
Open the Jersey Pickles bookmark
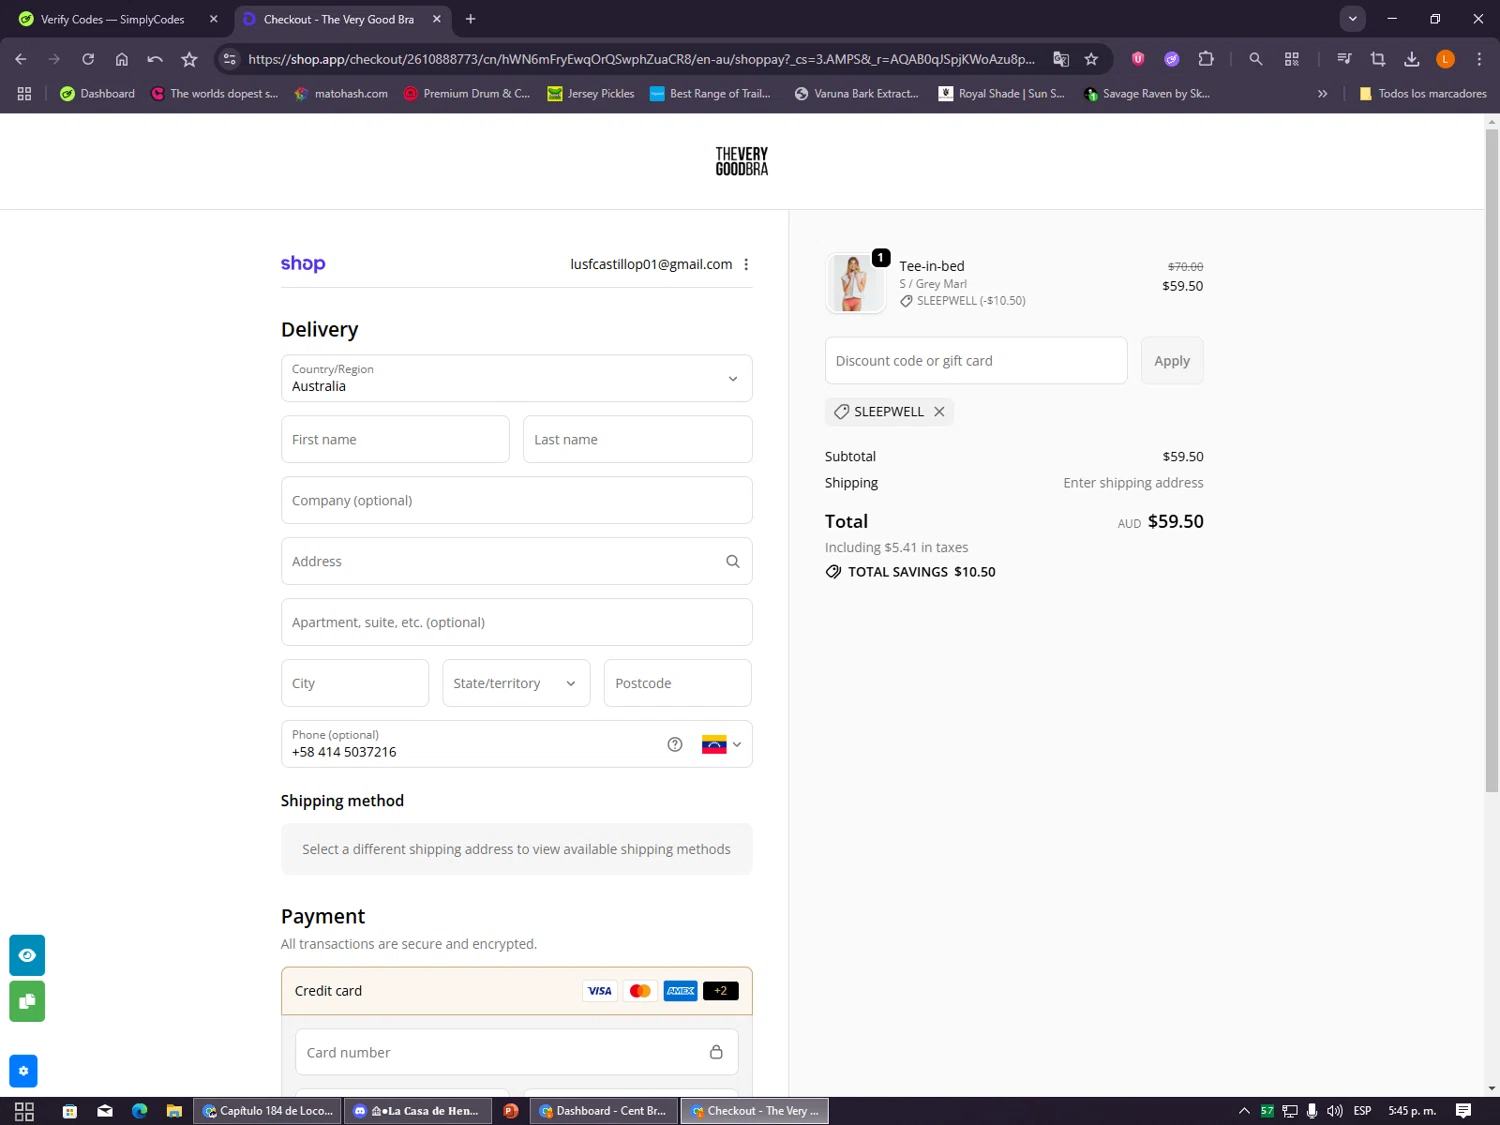[591, 93]
